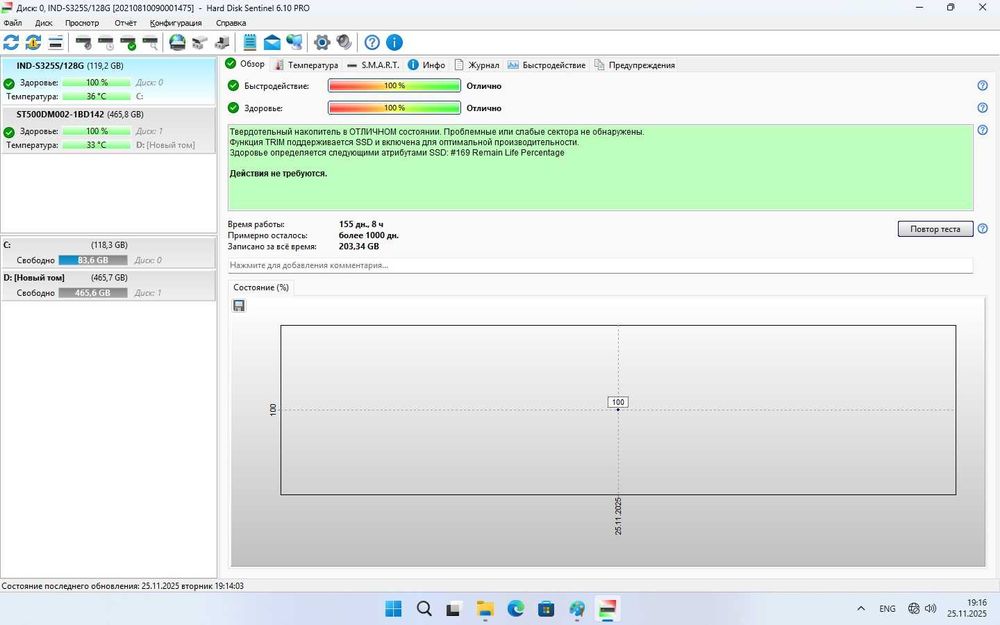Screen dimensions: 1000x625
Task: Open the Диск menu
Action: coord(43,23)
